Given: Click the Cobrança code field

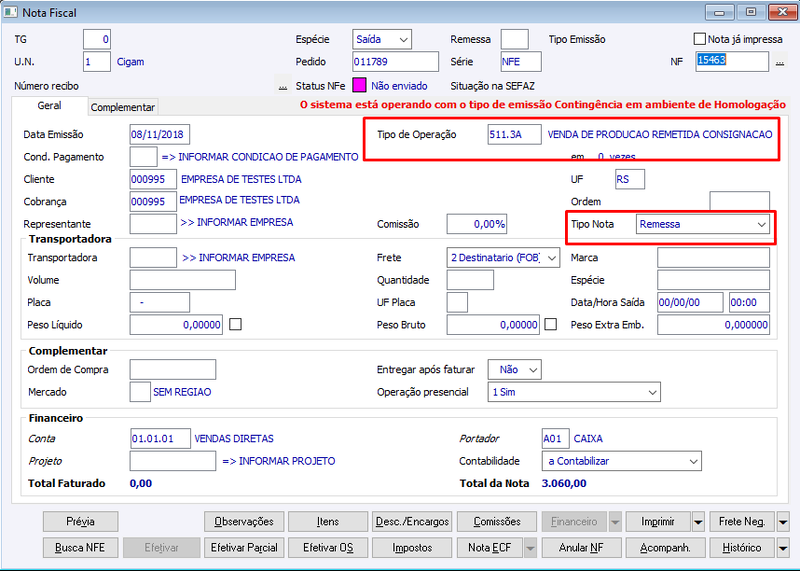Looking at the screenshot, I should point(153,202).
